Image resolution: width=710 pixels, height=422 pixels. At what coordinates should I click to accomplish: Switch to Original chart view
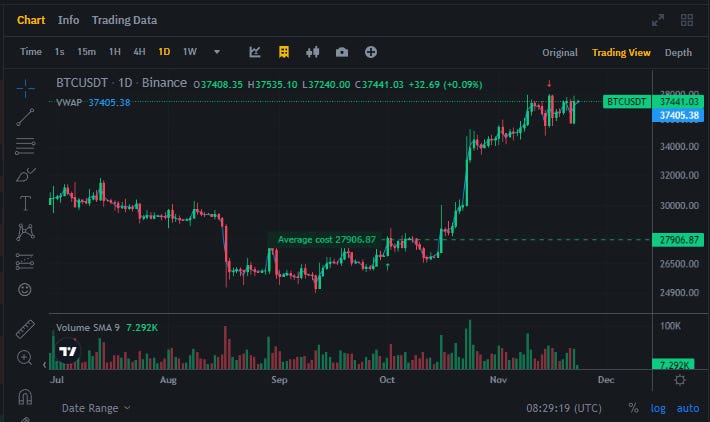(560, 53)
